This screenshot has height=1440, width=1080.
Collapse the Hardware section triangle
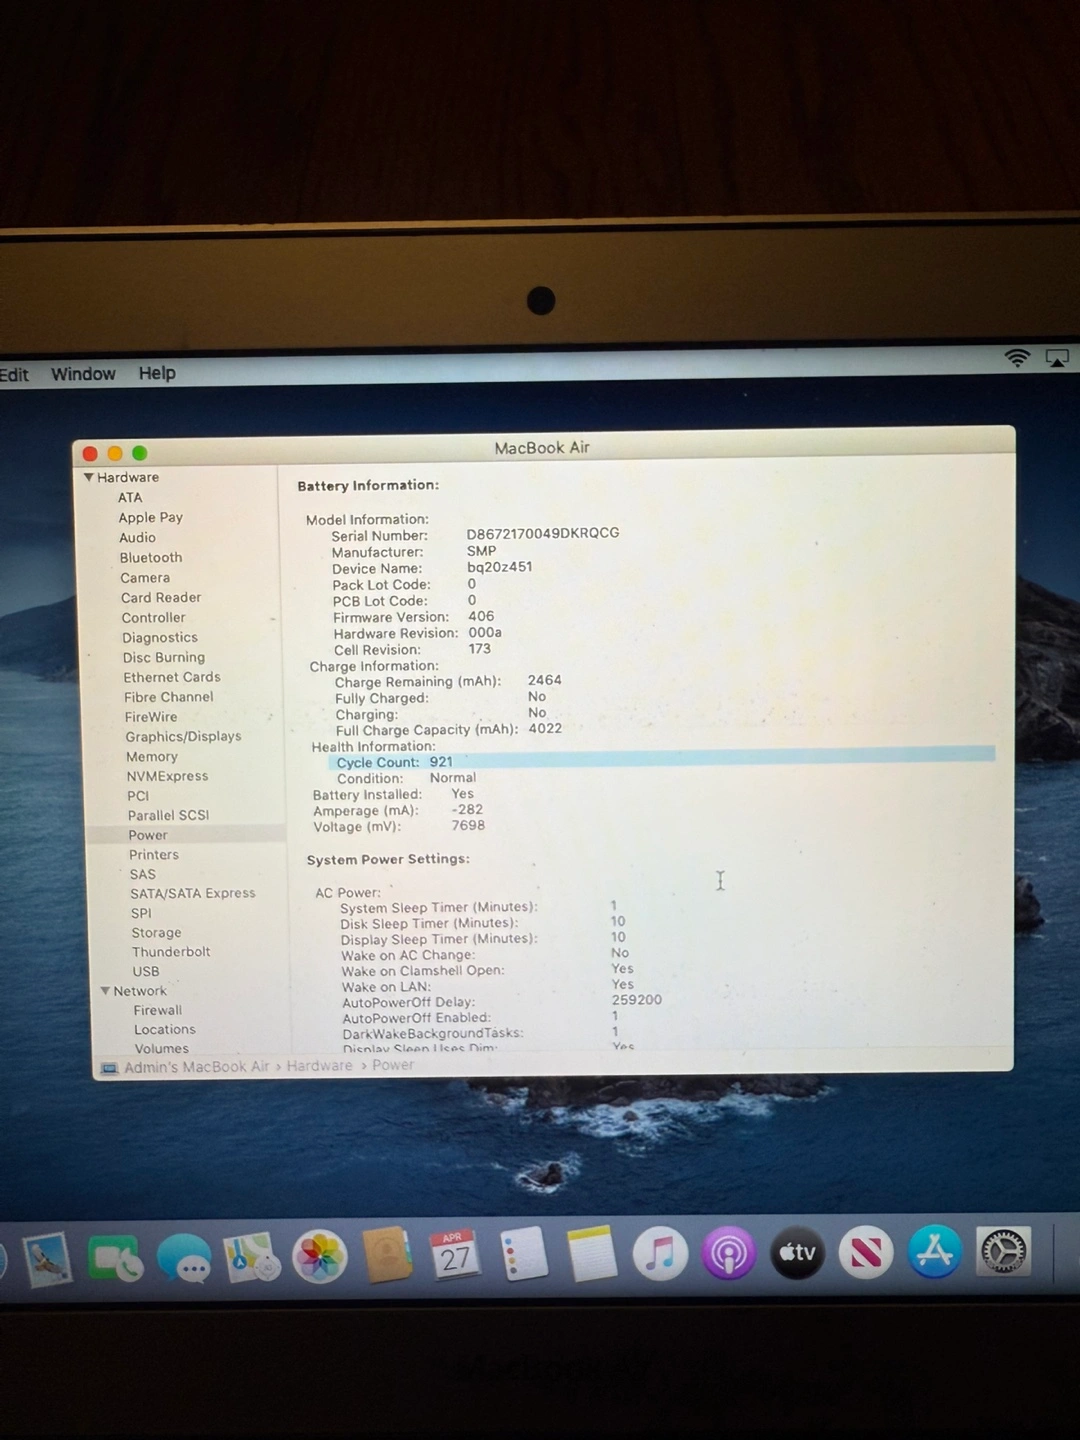tap(89, 478)
